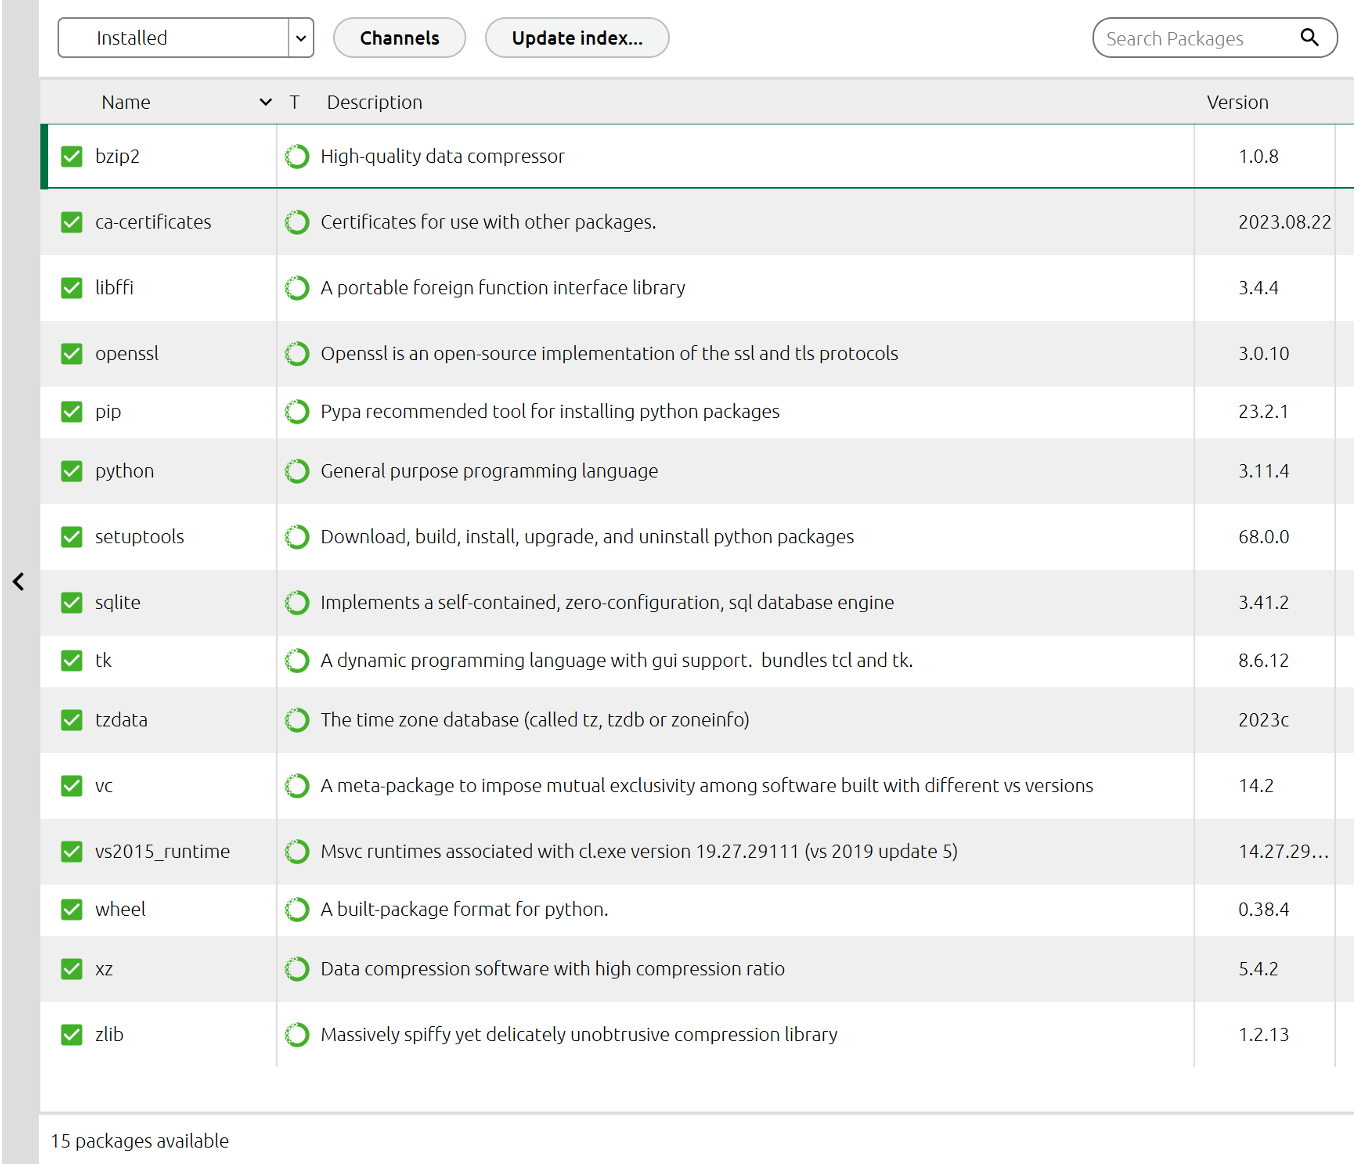Click the xz description text
The image size is (1356, 1164).
(553, 969)
